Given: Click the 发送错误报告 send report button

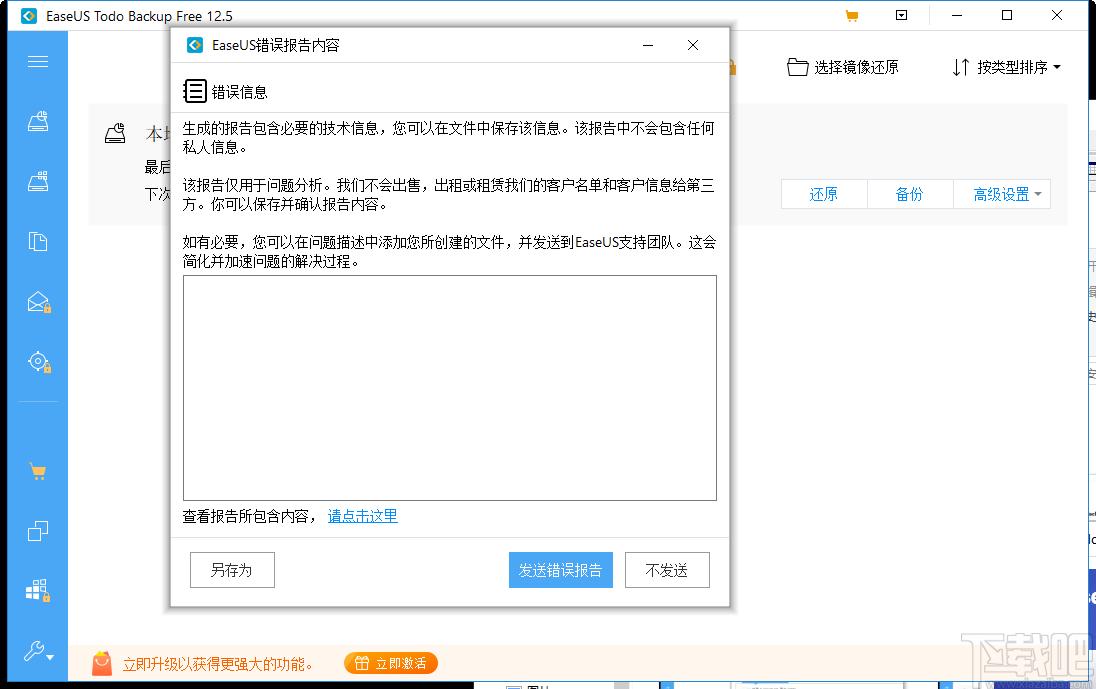Looking at the screenshot, I should [x=561, y=570].
